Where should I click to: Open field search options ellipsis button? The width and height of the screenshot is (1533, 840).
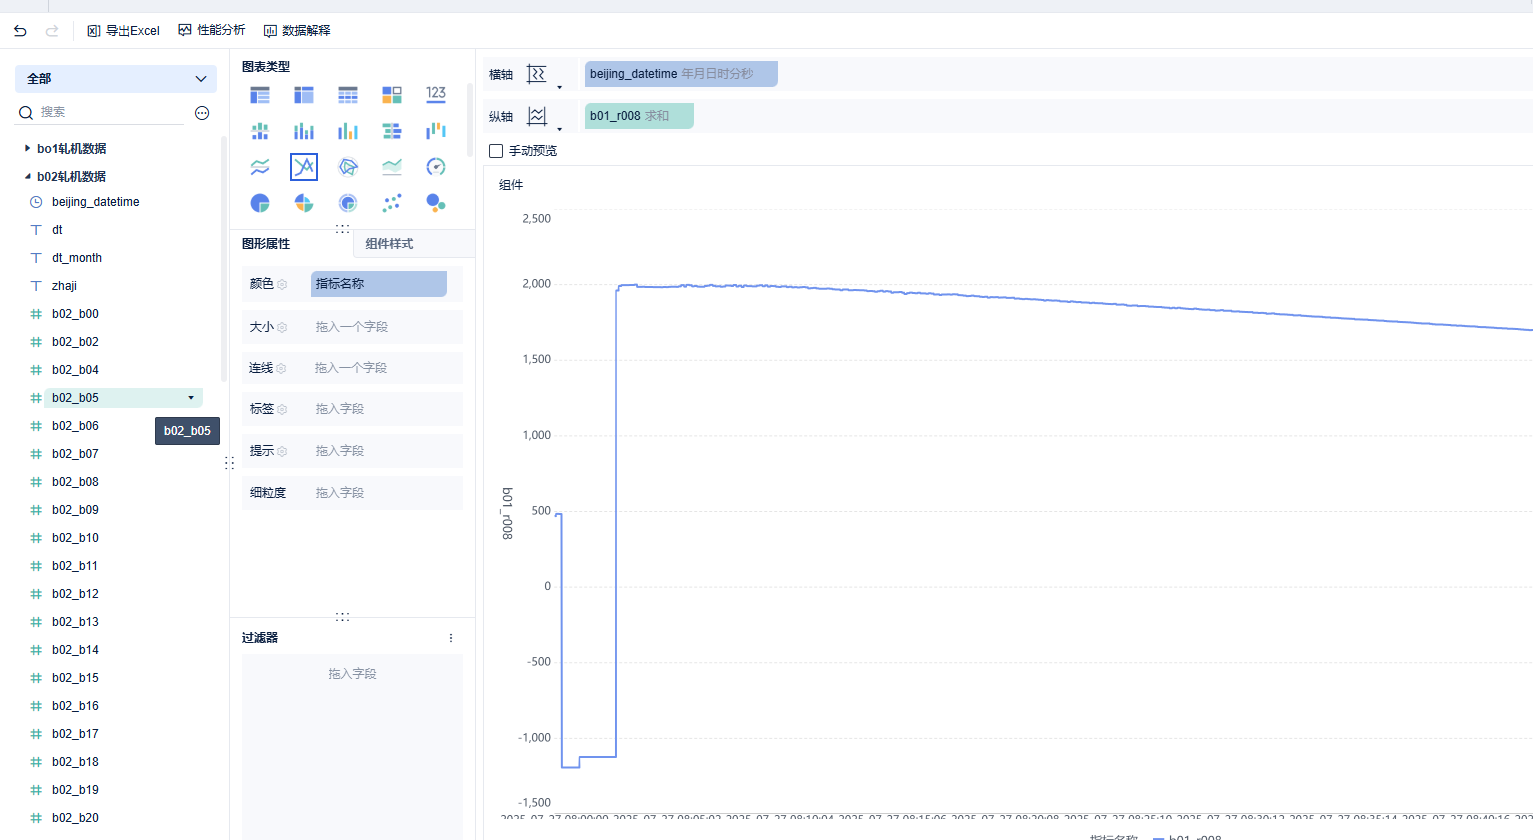point(202,113)
